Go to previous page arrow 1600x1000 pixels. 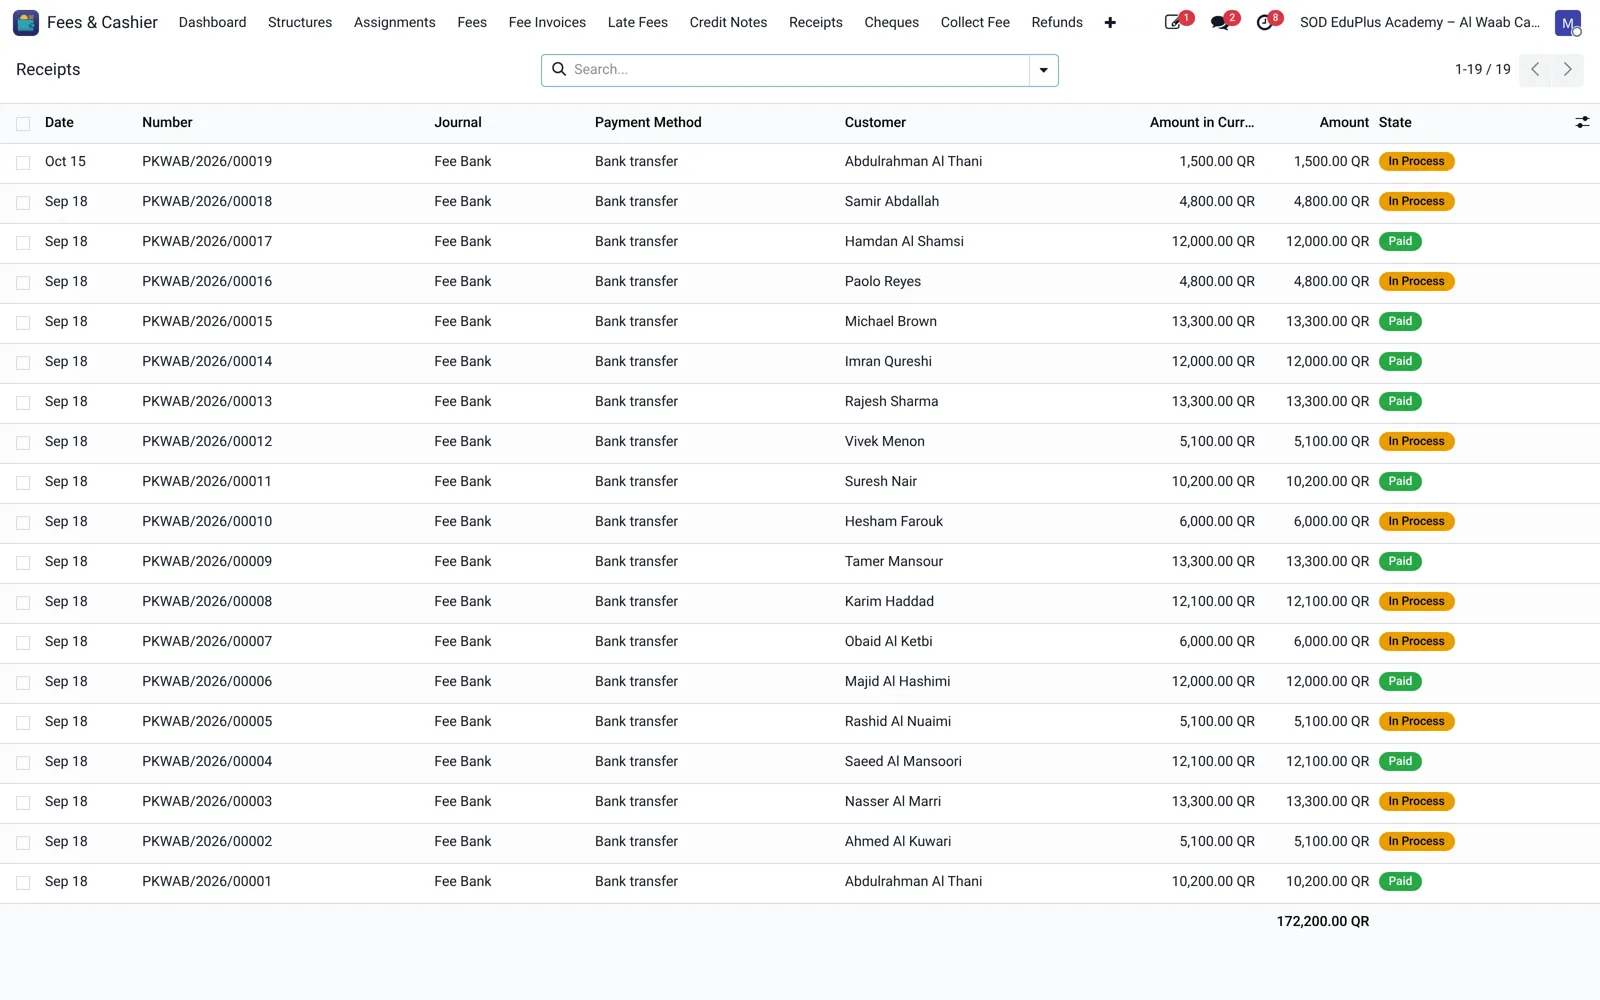[x=1535, y=70]
